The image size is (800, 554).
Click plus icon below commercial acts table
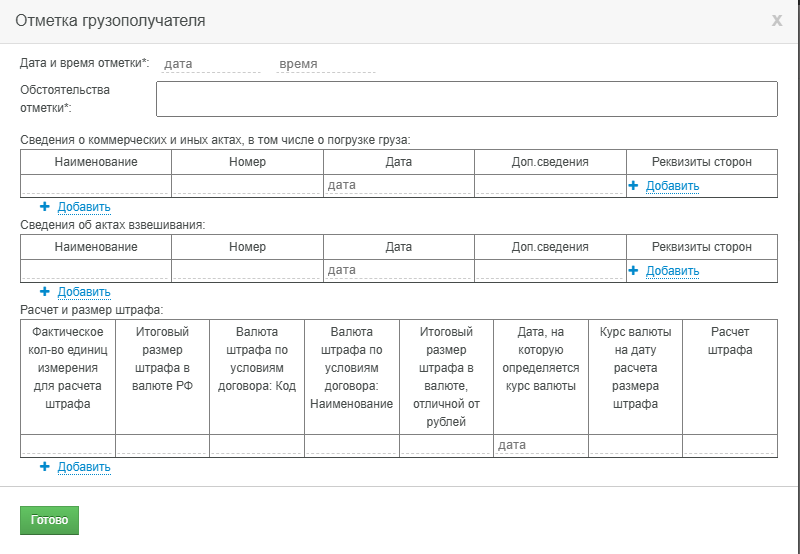point(45,207)
